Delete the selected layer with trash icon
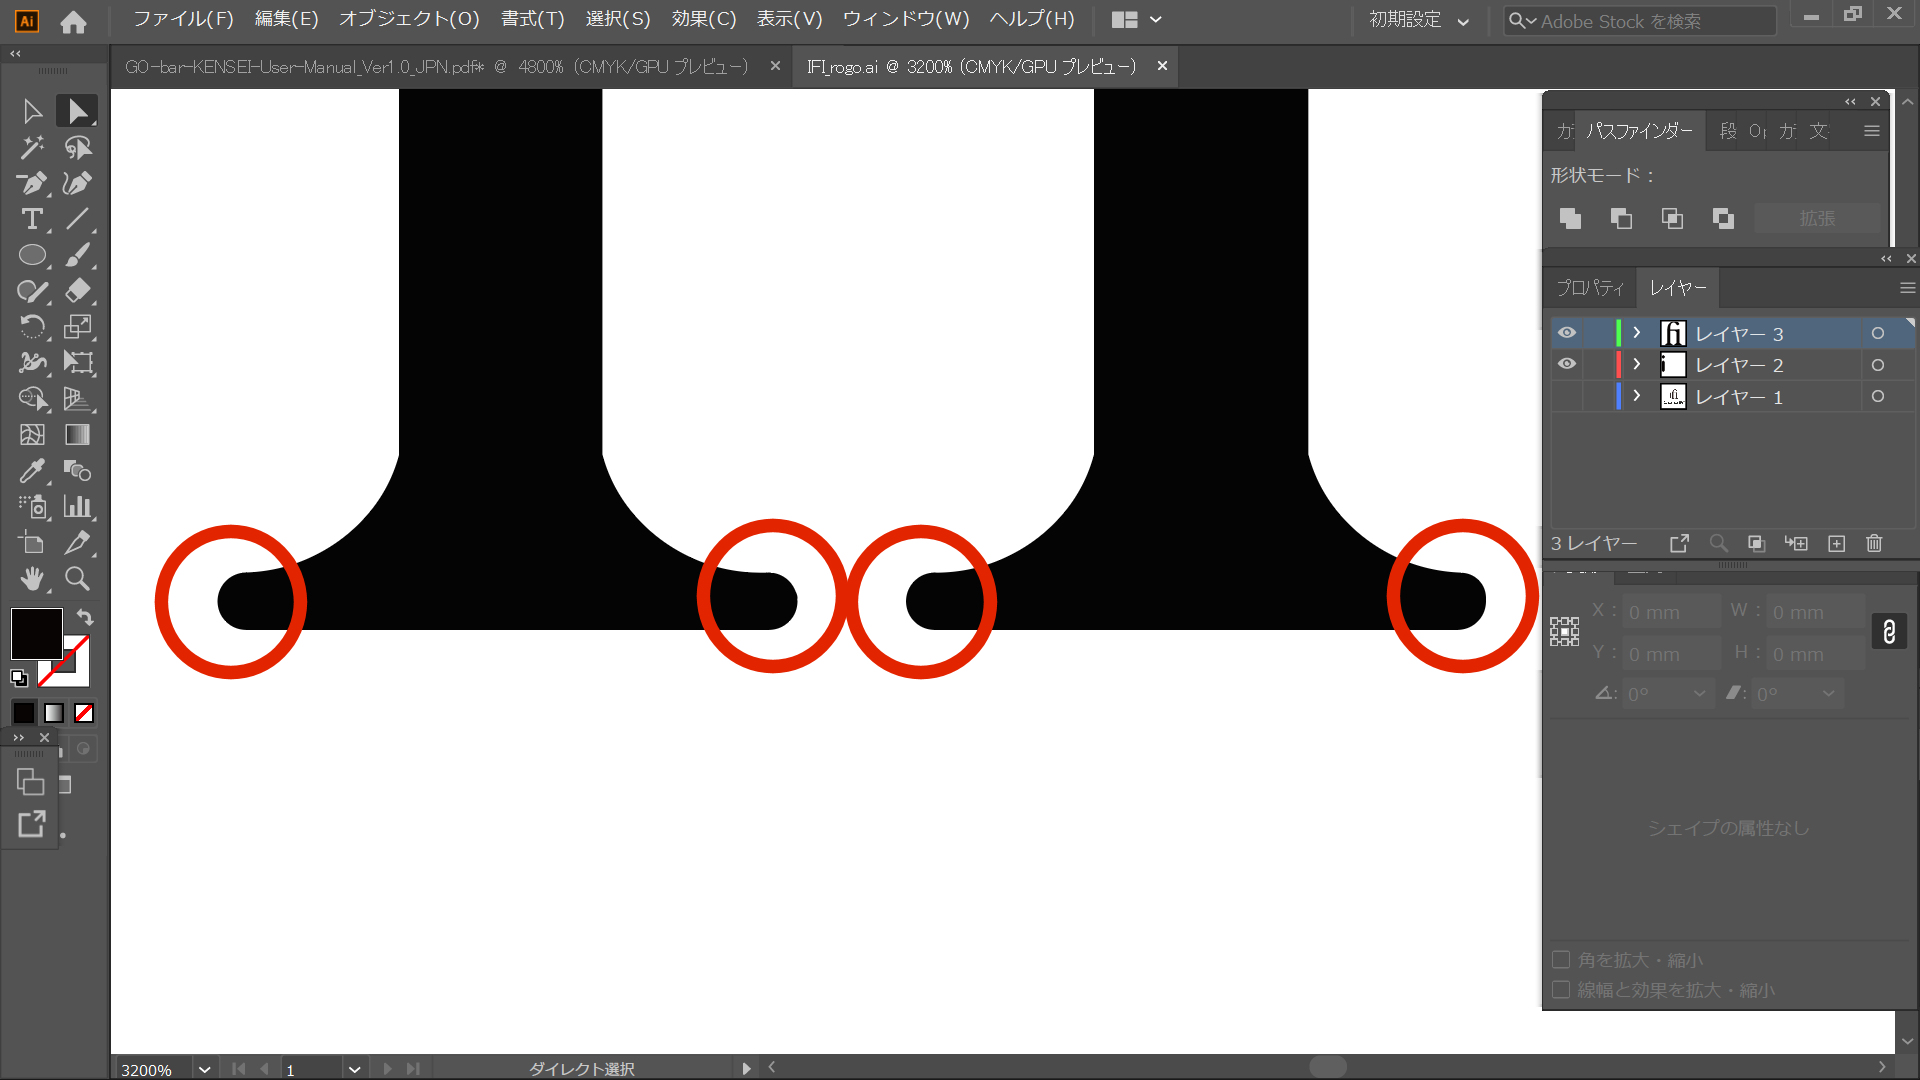Viewport: 1920px width, 1080px height. click(1874, 543)
